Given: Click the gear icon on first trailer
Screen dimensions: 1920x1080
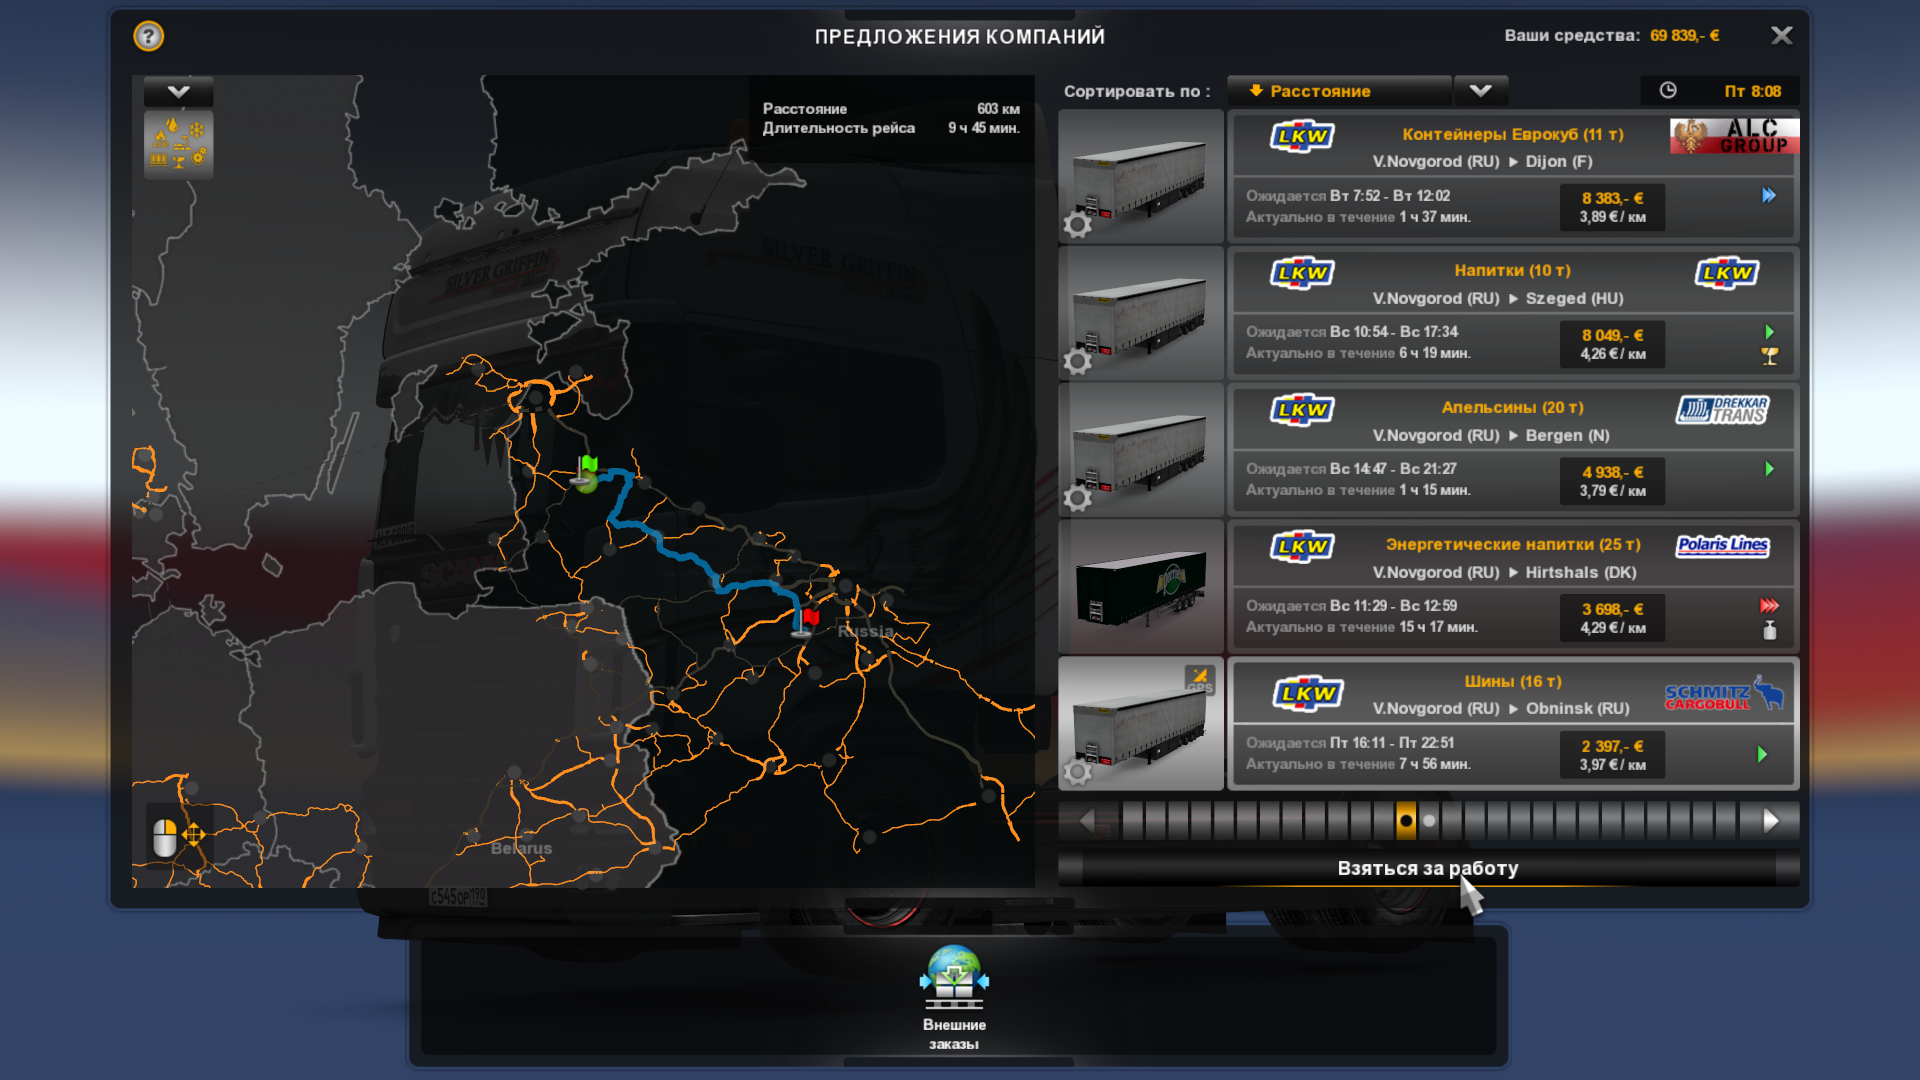Looking at the screenshot, I should click(x=1077, y=225).
